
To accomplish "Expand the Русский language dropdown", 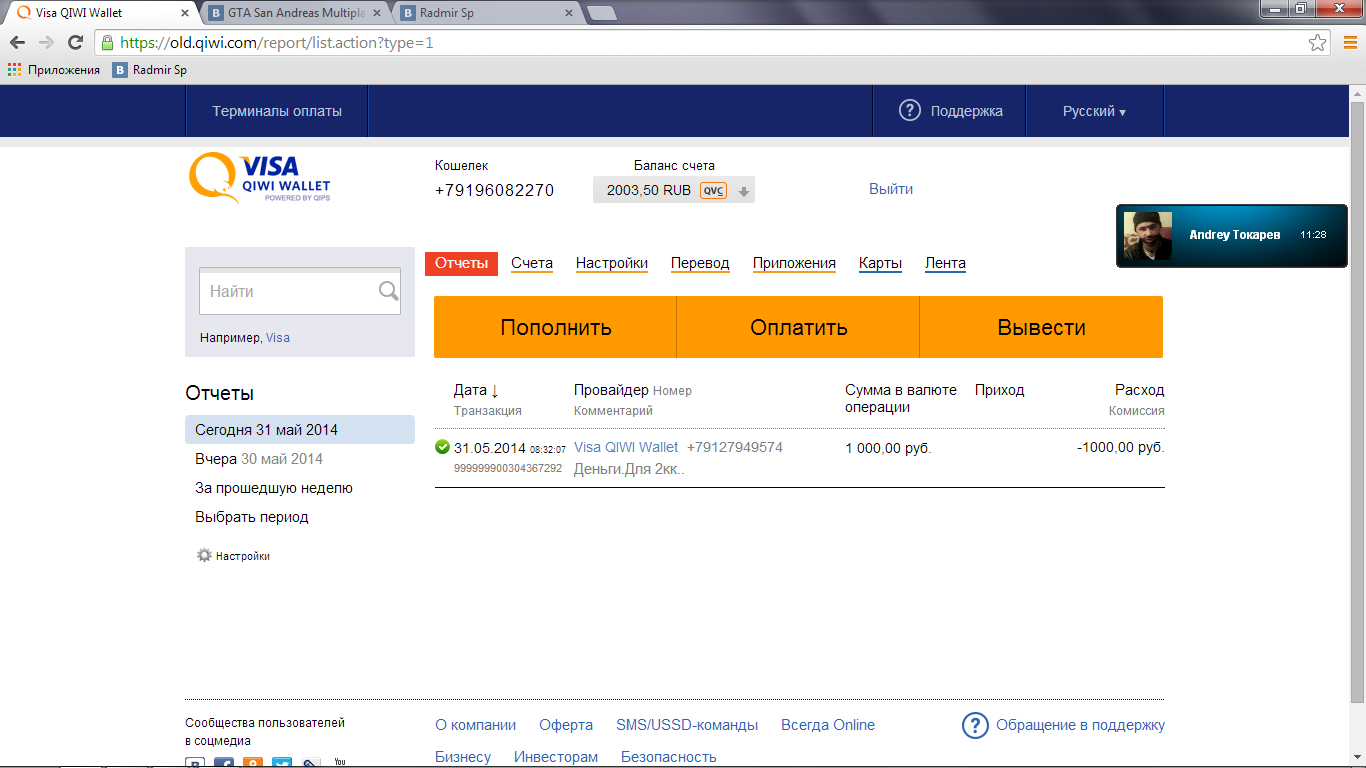I will click(x=1094, y=111).
